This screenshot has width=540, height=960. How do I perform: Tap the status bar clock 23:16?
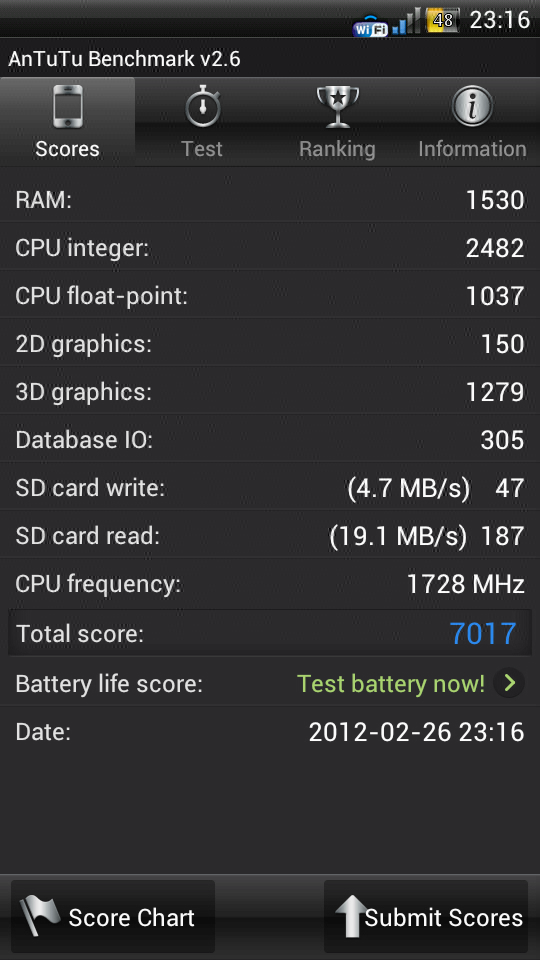[x=500, y=20]
